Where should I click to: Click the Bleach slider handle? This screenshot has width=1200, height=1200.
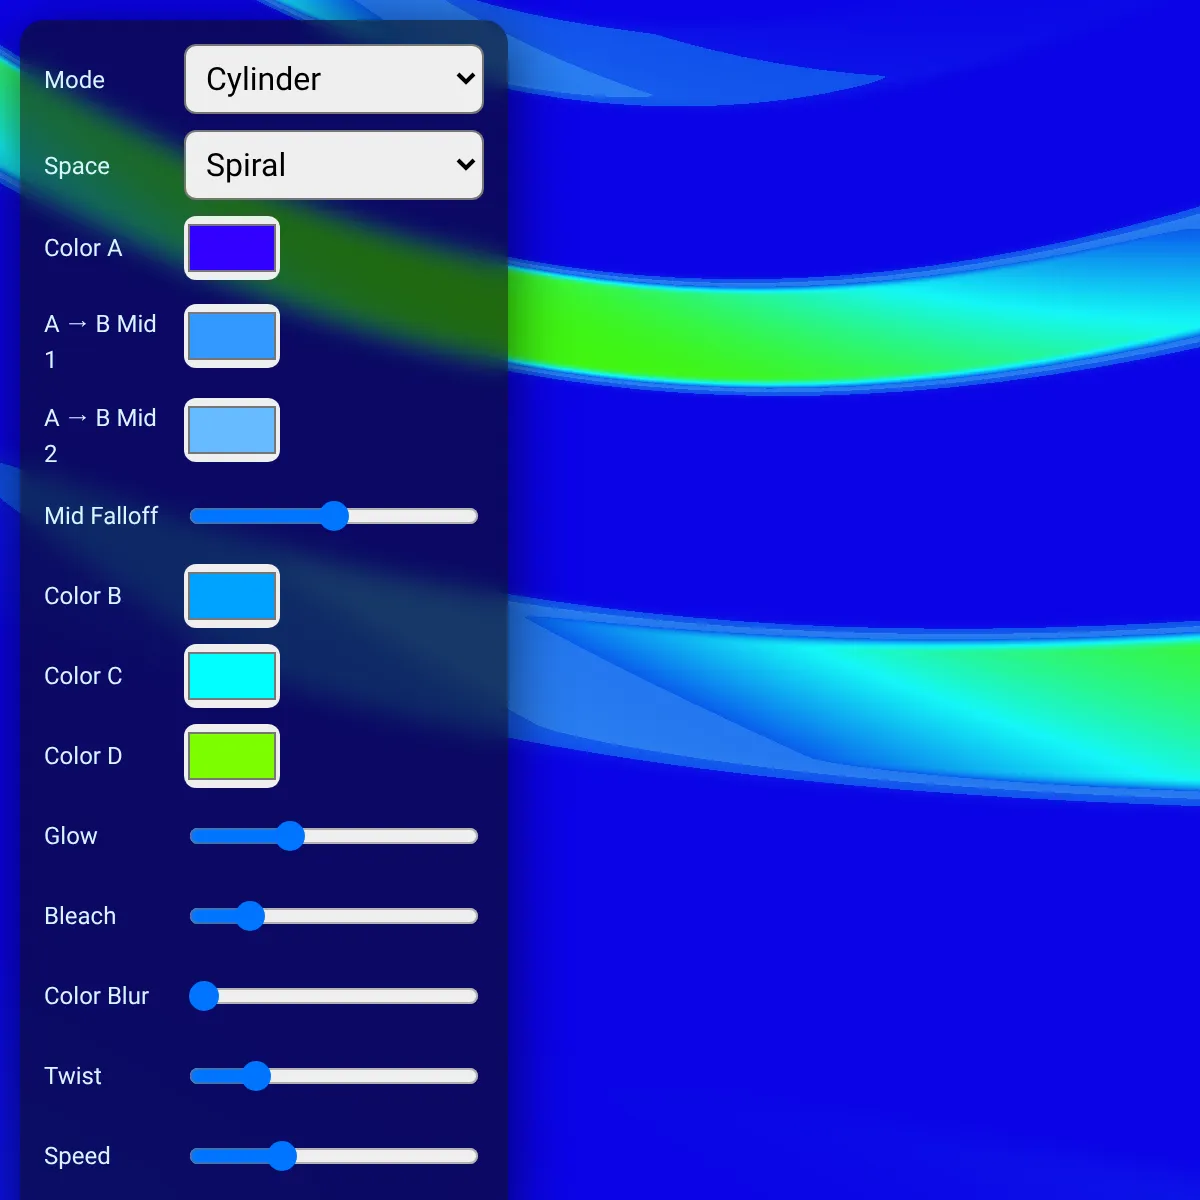250,916
